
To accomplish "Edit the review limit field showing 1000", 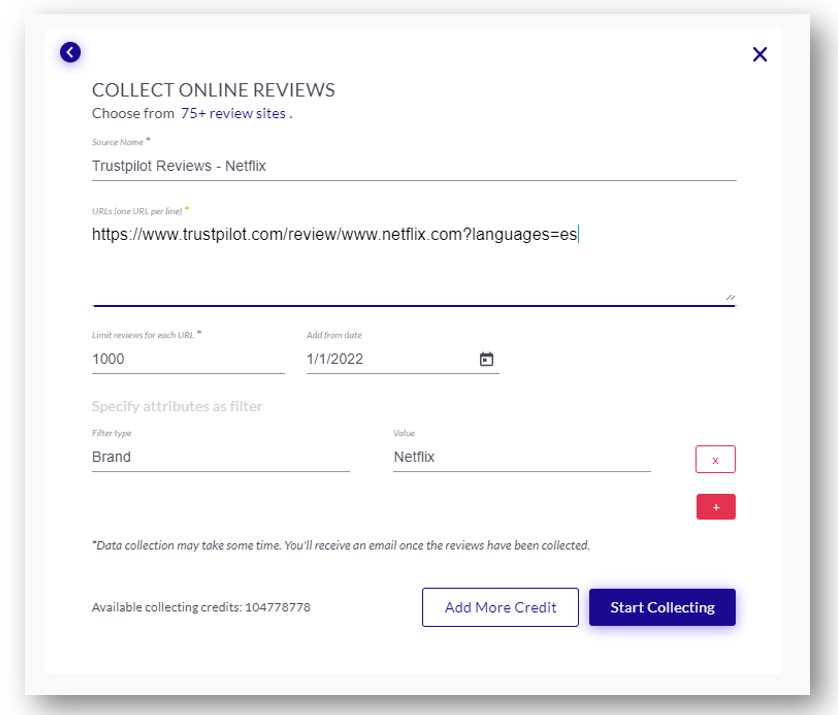I will click(188, 359).
